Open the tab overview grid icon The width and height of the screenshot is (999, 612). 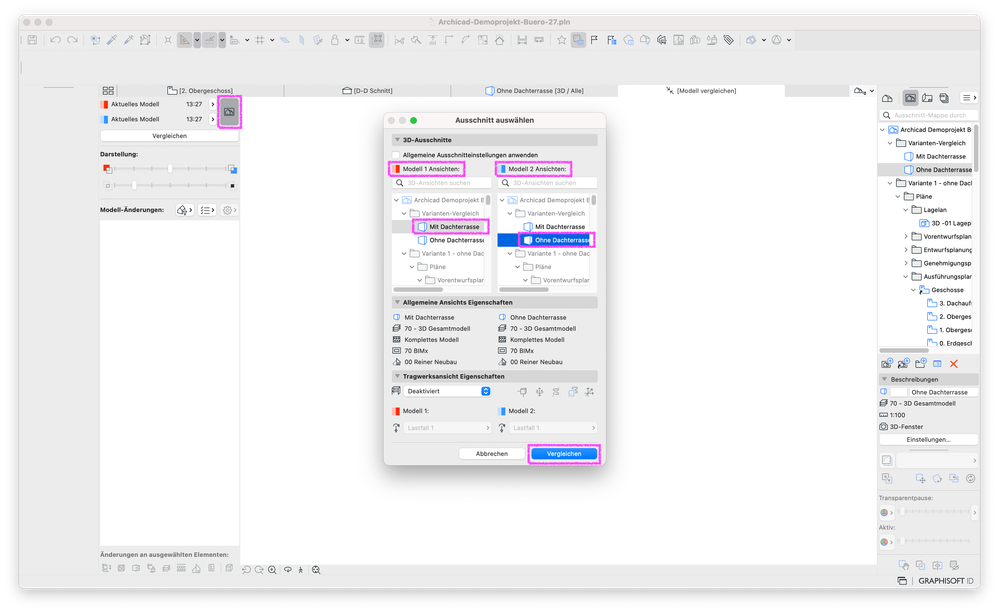click(108, 90)
